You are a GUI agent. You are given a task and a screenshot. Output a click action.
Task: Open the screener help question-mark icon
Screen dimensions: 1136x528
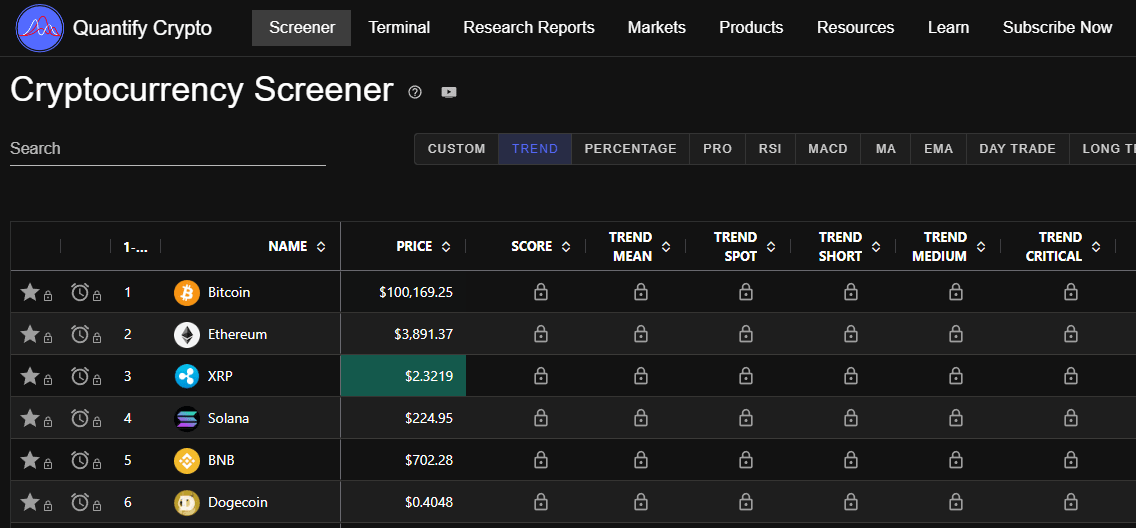415,92
